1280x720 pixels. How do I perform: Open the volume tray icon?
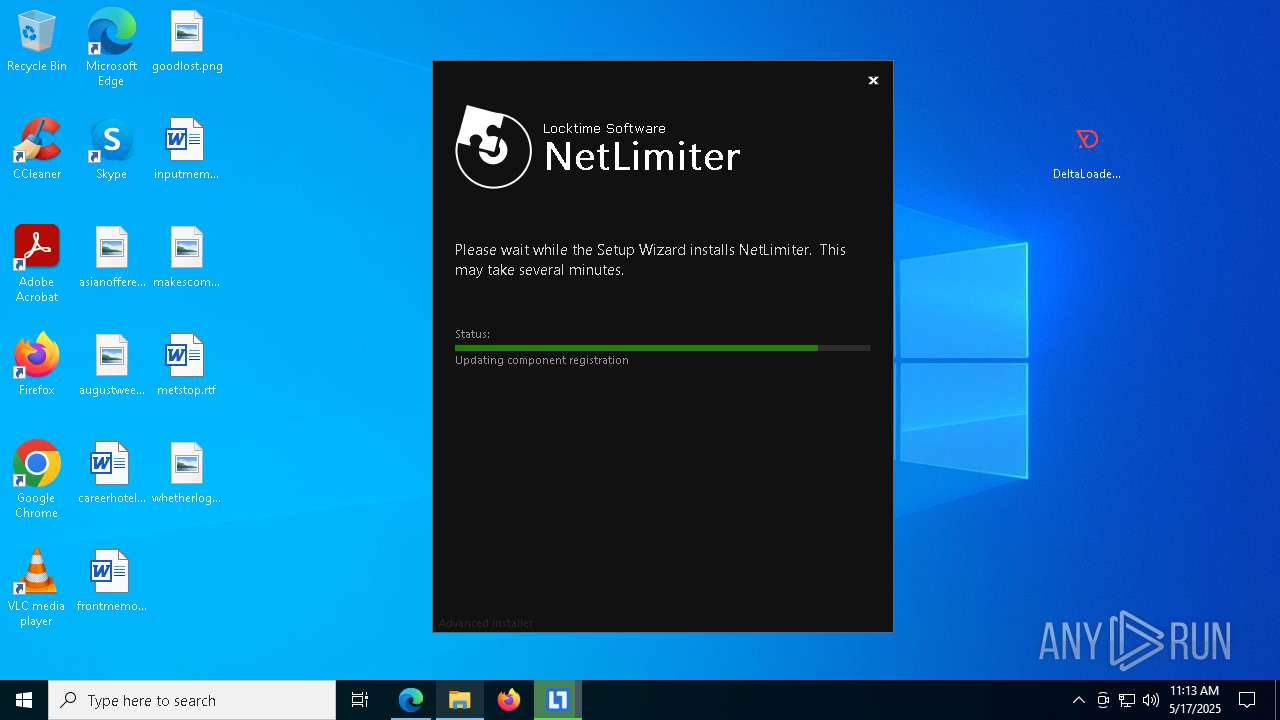click(x=1151, y=700)
